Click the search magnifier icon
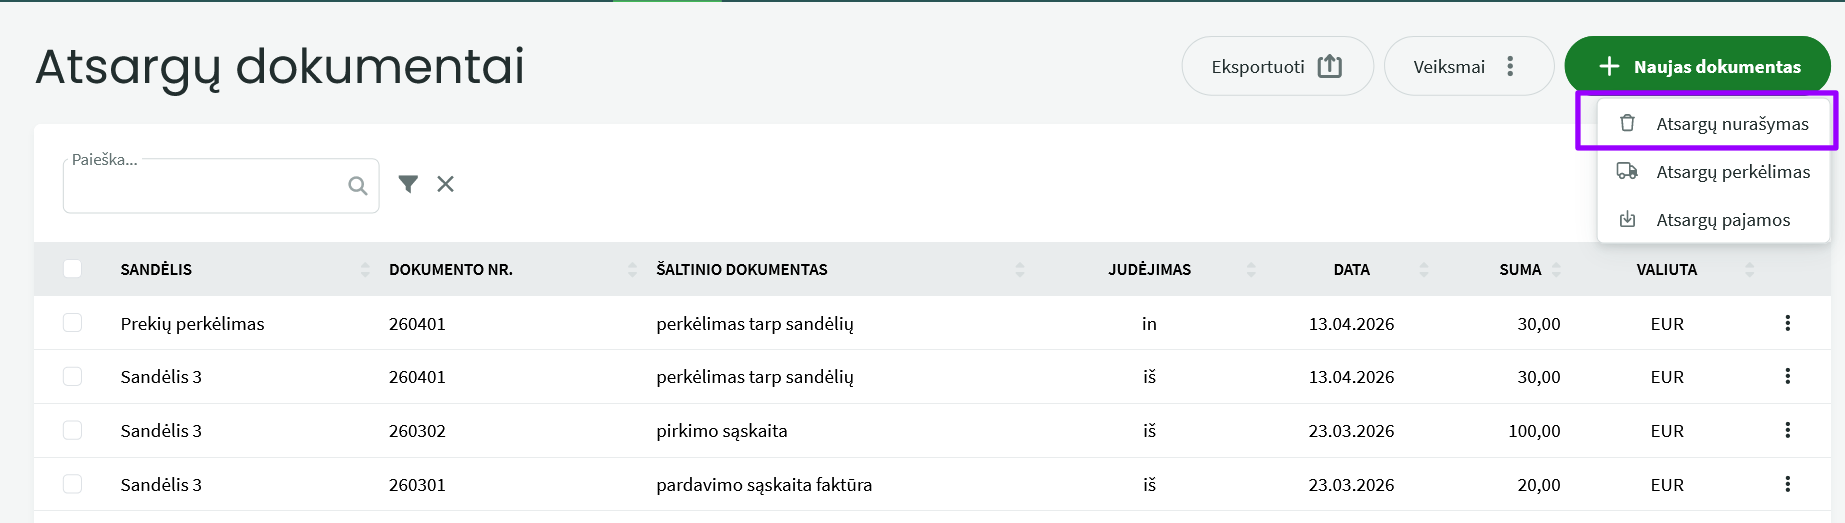The image size is (1845, 523). tap(357, 185)
